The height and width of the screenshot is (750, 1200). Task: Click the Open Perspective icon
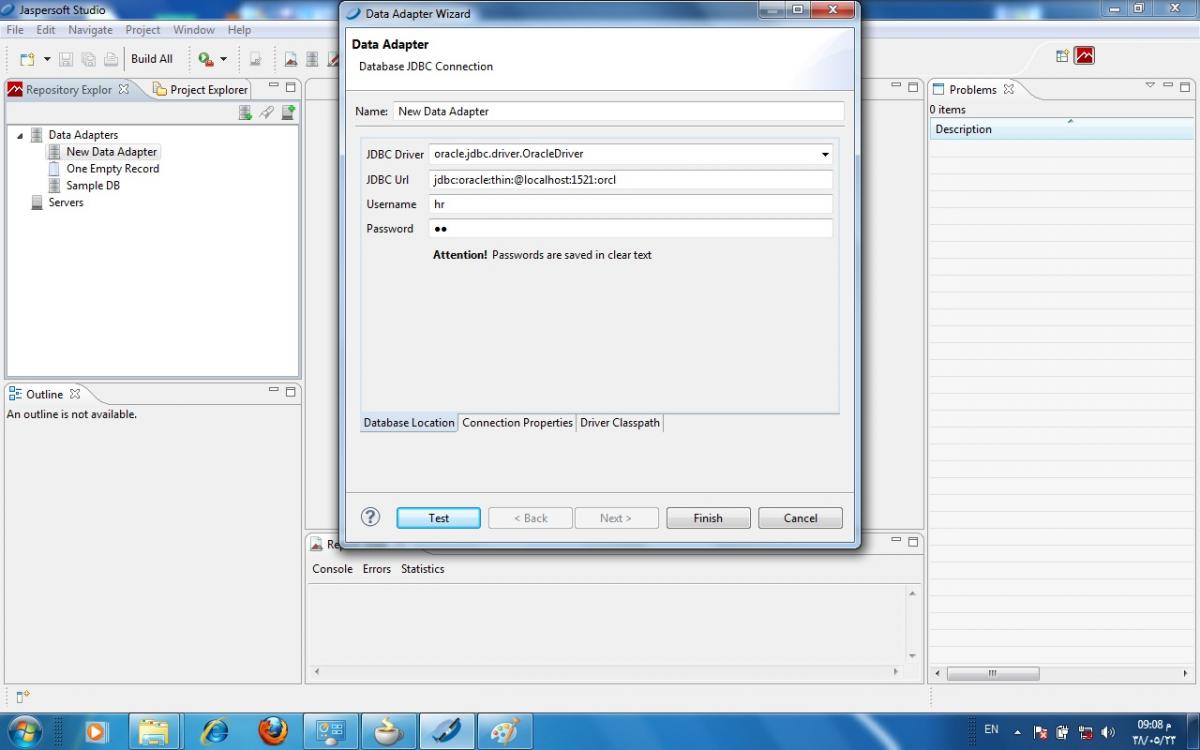(x=1062, y=56)
